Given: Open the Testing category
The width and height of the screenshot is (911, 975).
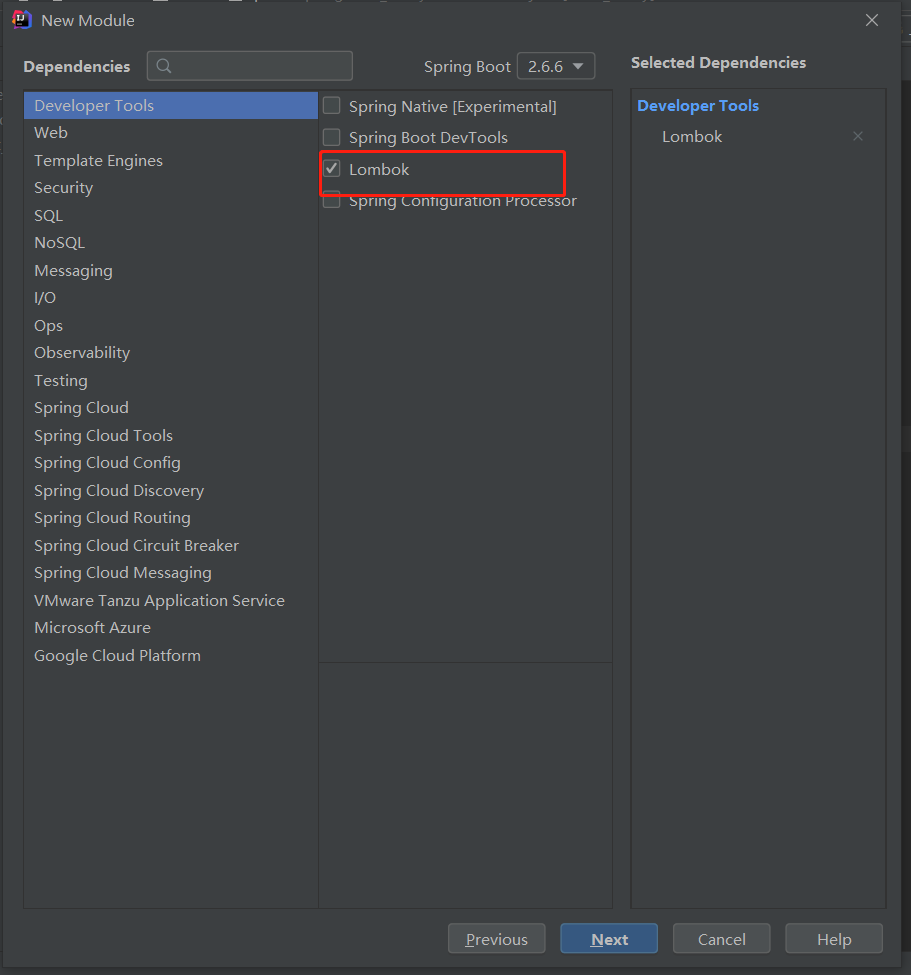Looking at the screenshot, I should [x=171, y=381].
